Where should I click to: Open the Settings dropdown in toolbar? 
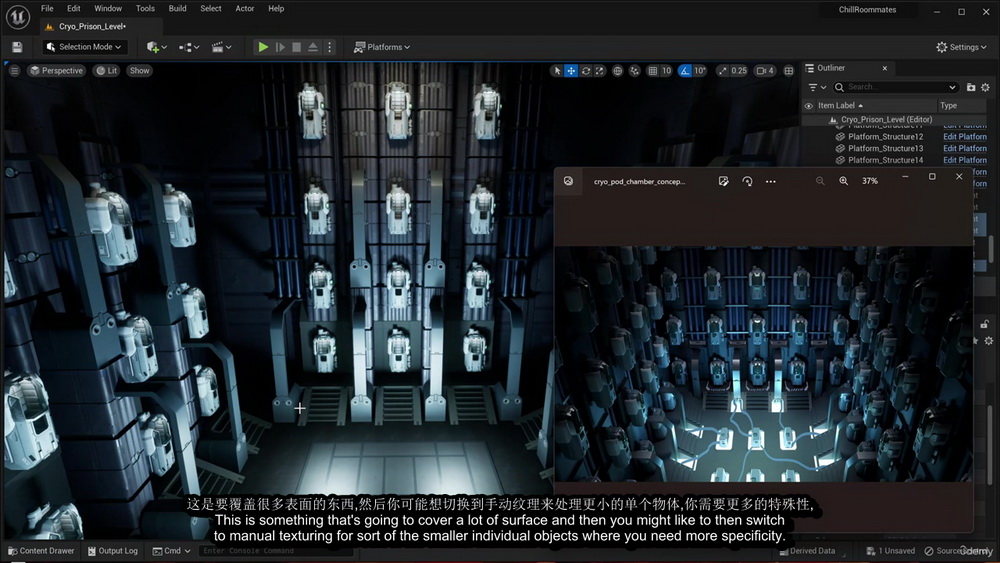click(x=961, y=47)
